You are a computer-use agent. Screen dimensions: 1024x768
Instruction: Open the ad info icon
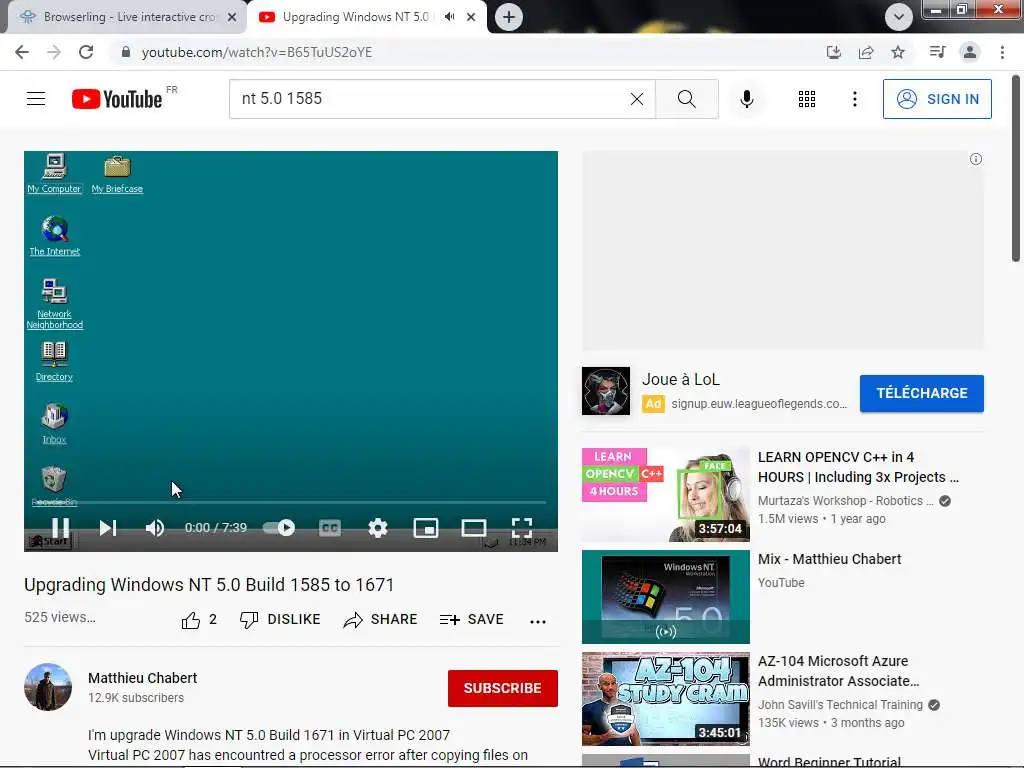pos(976,159)
